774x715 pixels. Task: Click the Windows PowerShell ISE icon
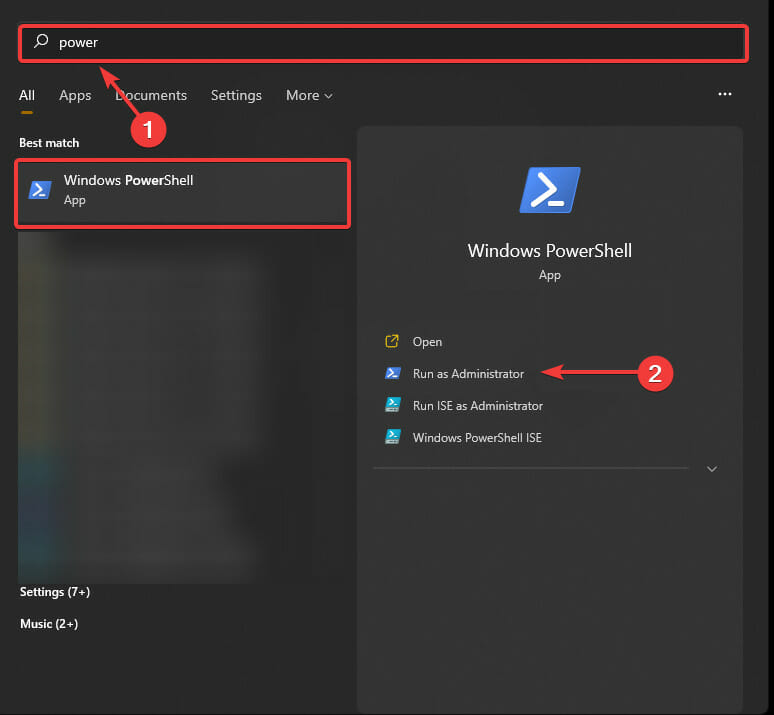pyautogui.click(x=393, y=437)
